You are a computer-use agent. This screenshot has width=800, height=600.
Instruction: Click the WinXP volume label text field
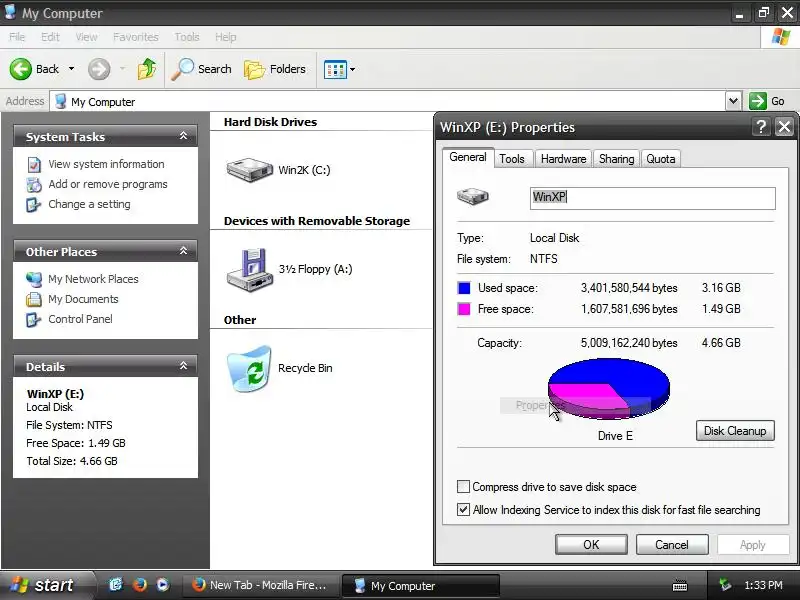tap(653, 198)
